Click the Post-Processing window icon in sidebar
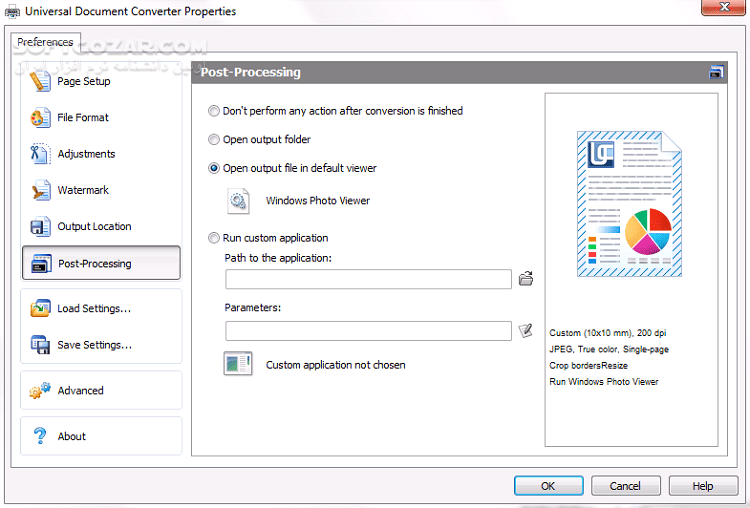The height and width of the screenshot is (508, 750). coord(41,264)
